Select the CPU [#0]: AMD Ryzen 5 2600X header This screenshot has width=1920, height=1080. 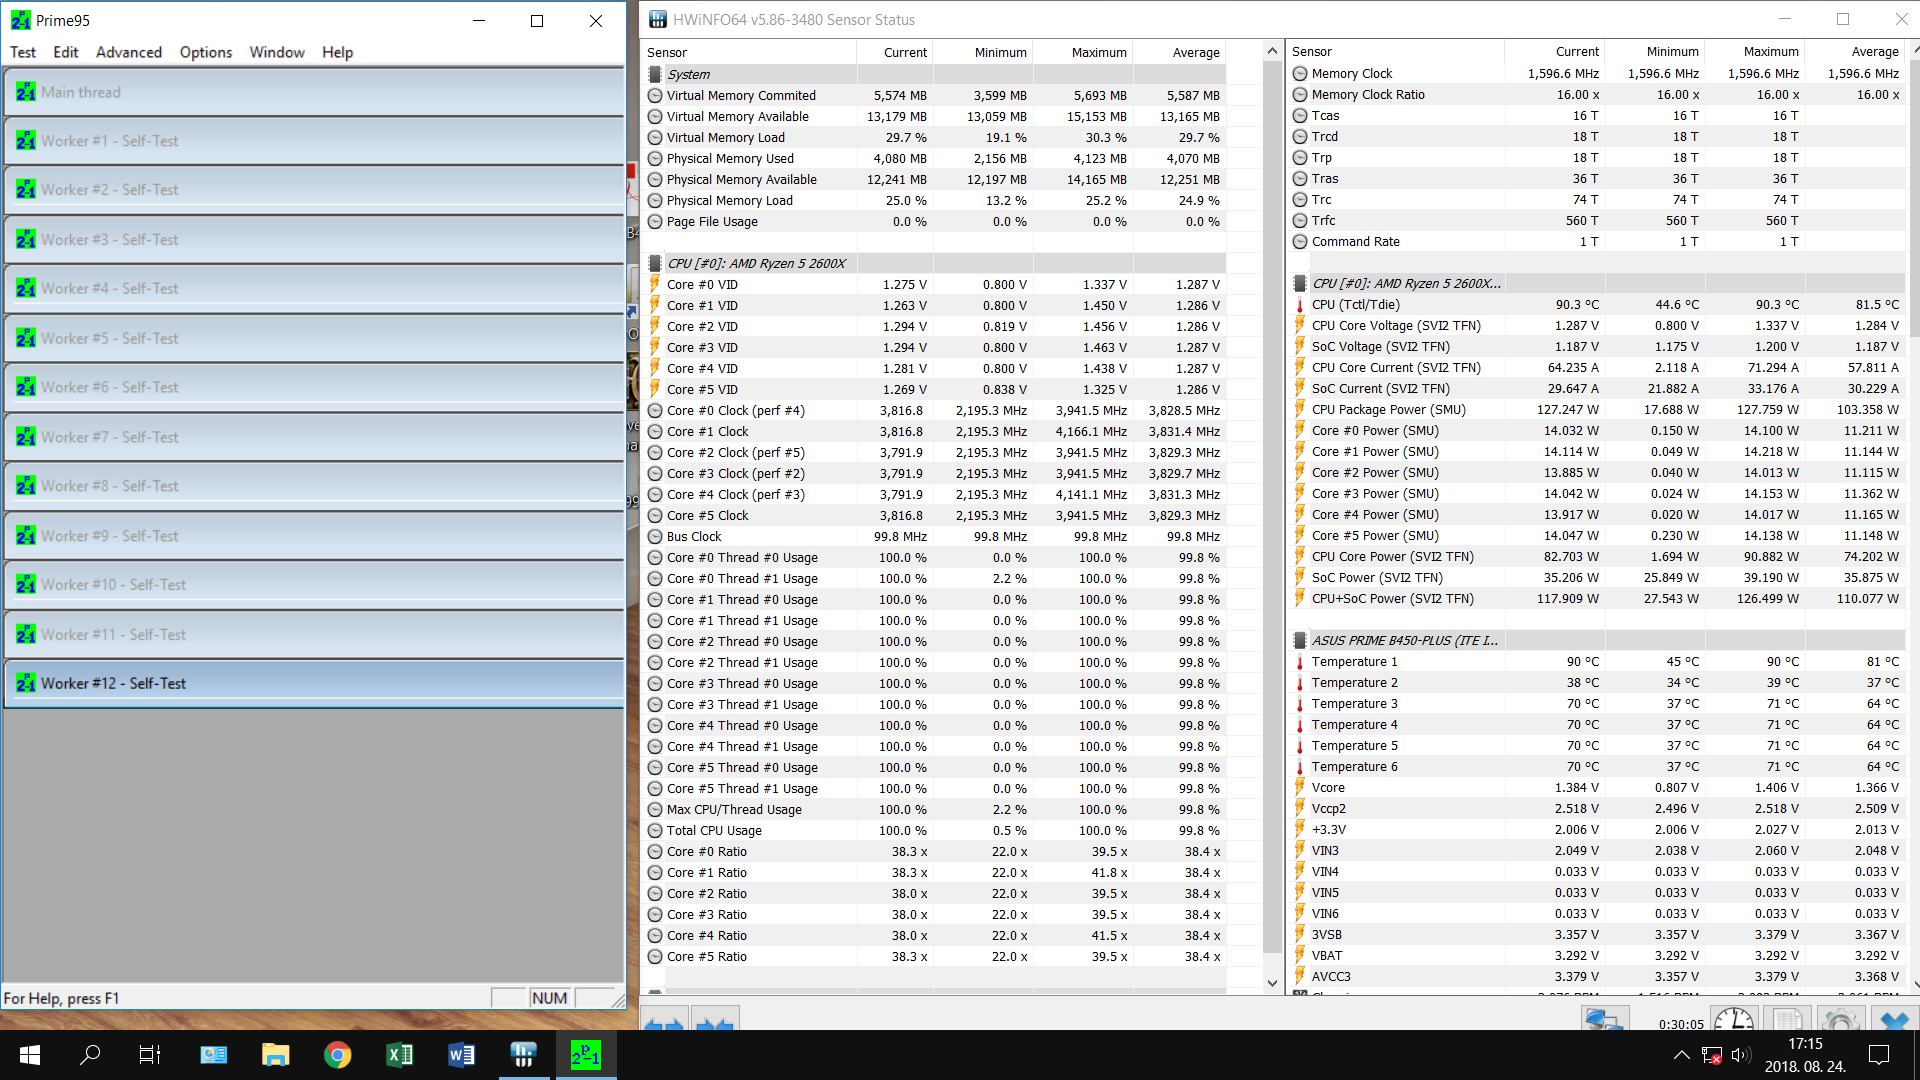click(x=756, y=264)
